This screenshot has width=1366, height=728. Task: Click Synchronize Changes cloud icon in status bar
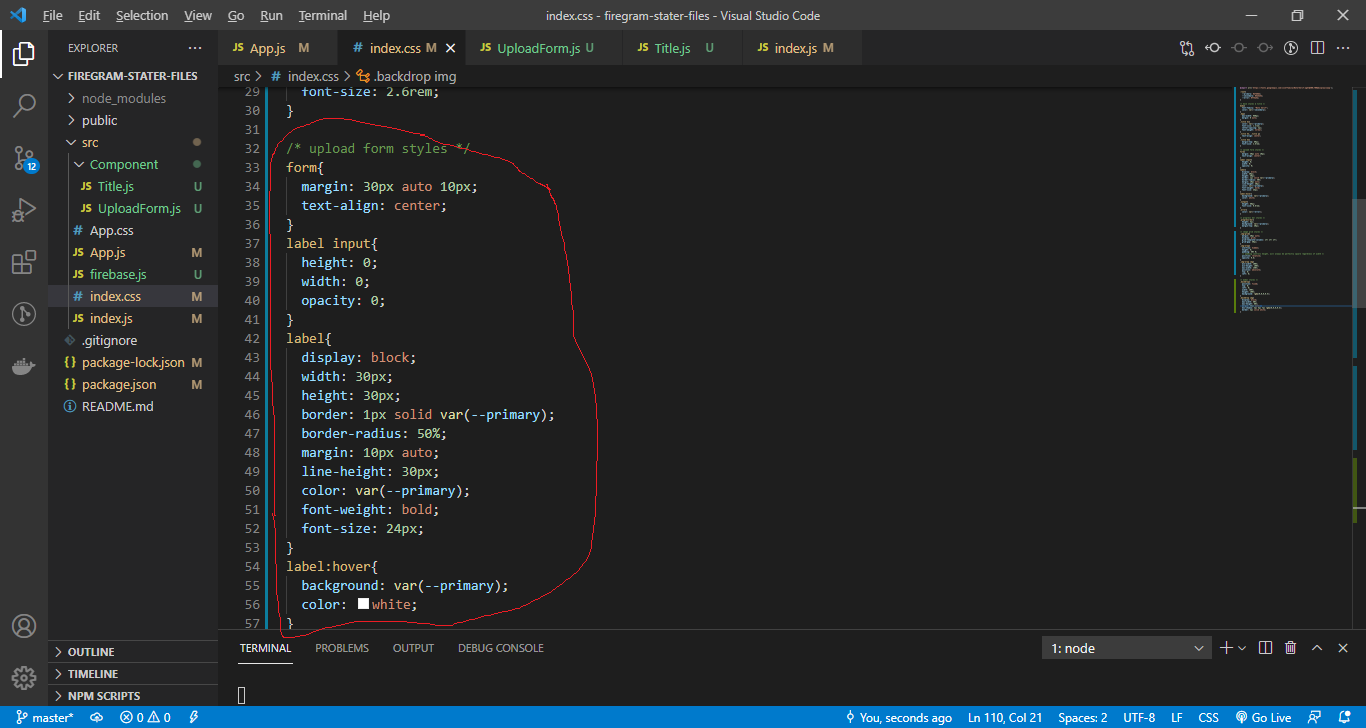click(x=97, y=717)
